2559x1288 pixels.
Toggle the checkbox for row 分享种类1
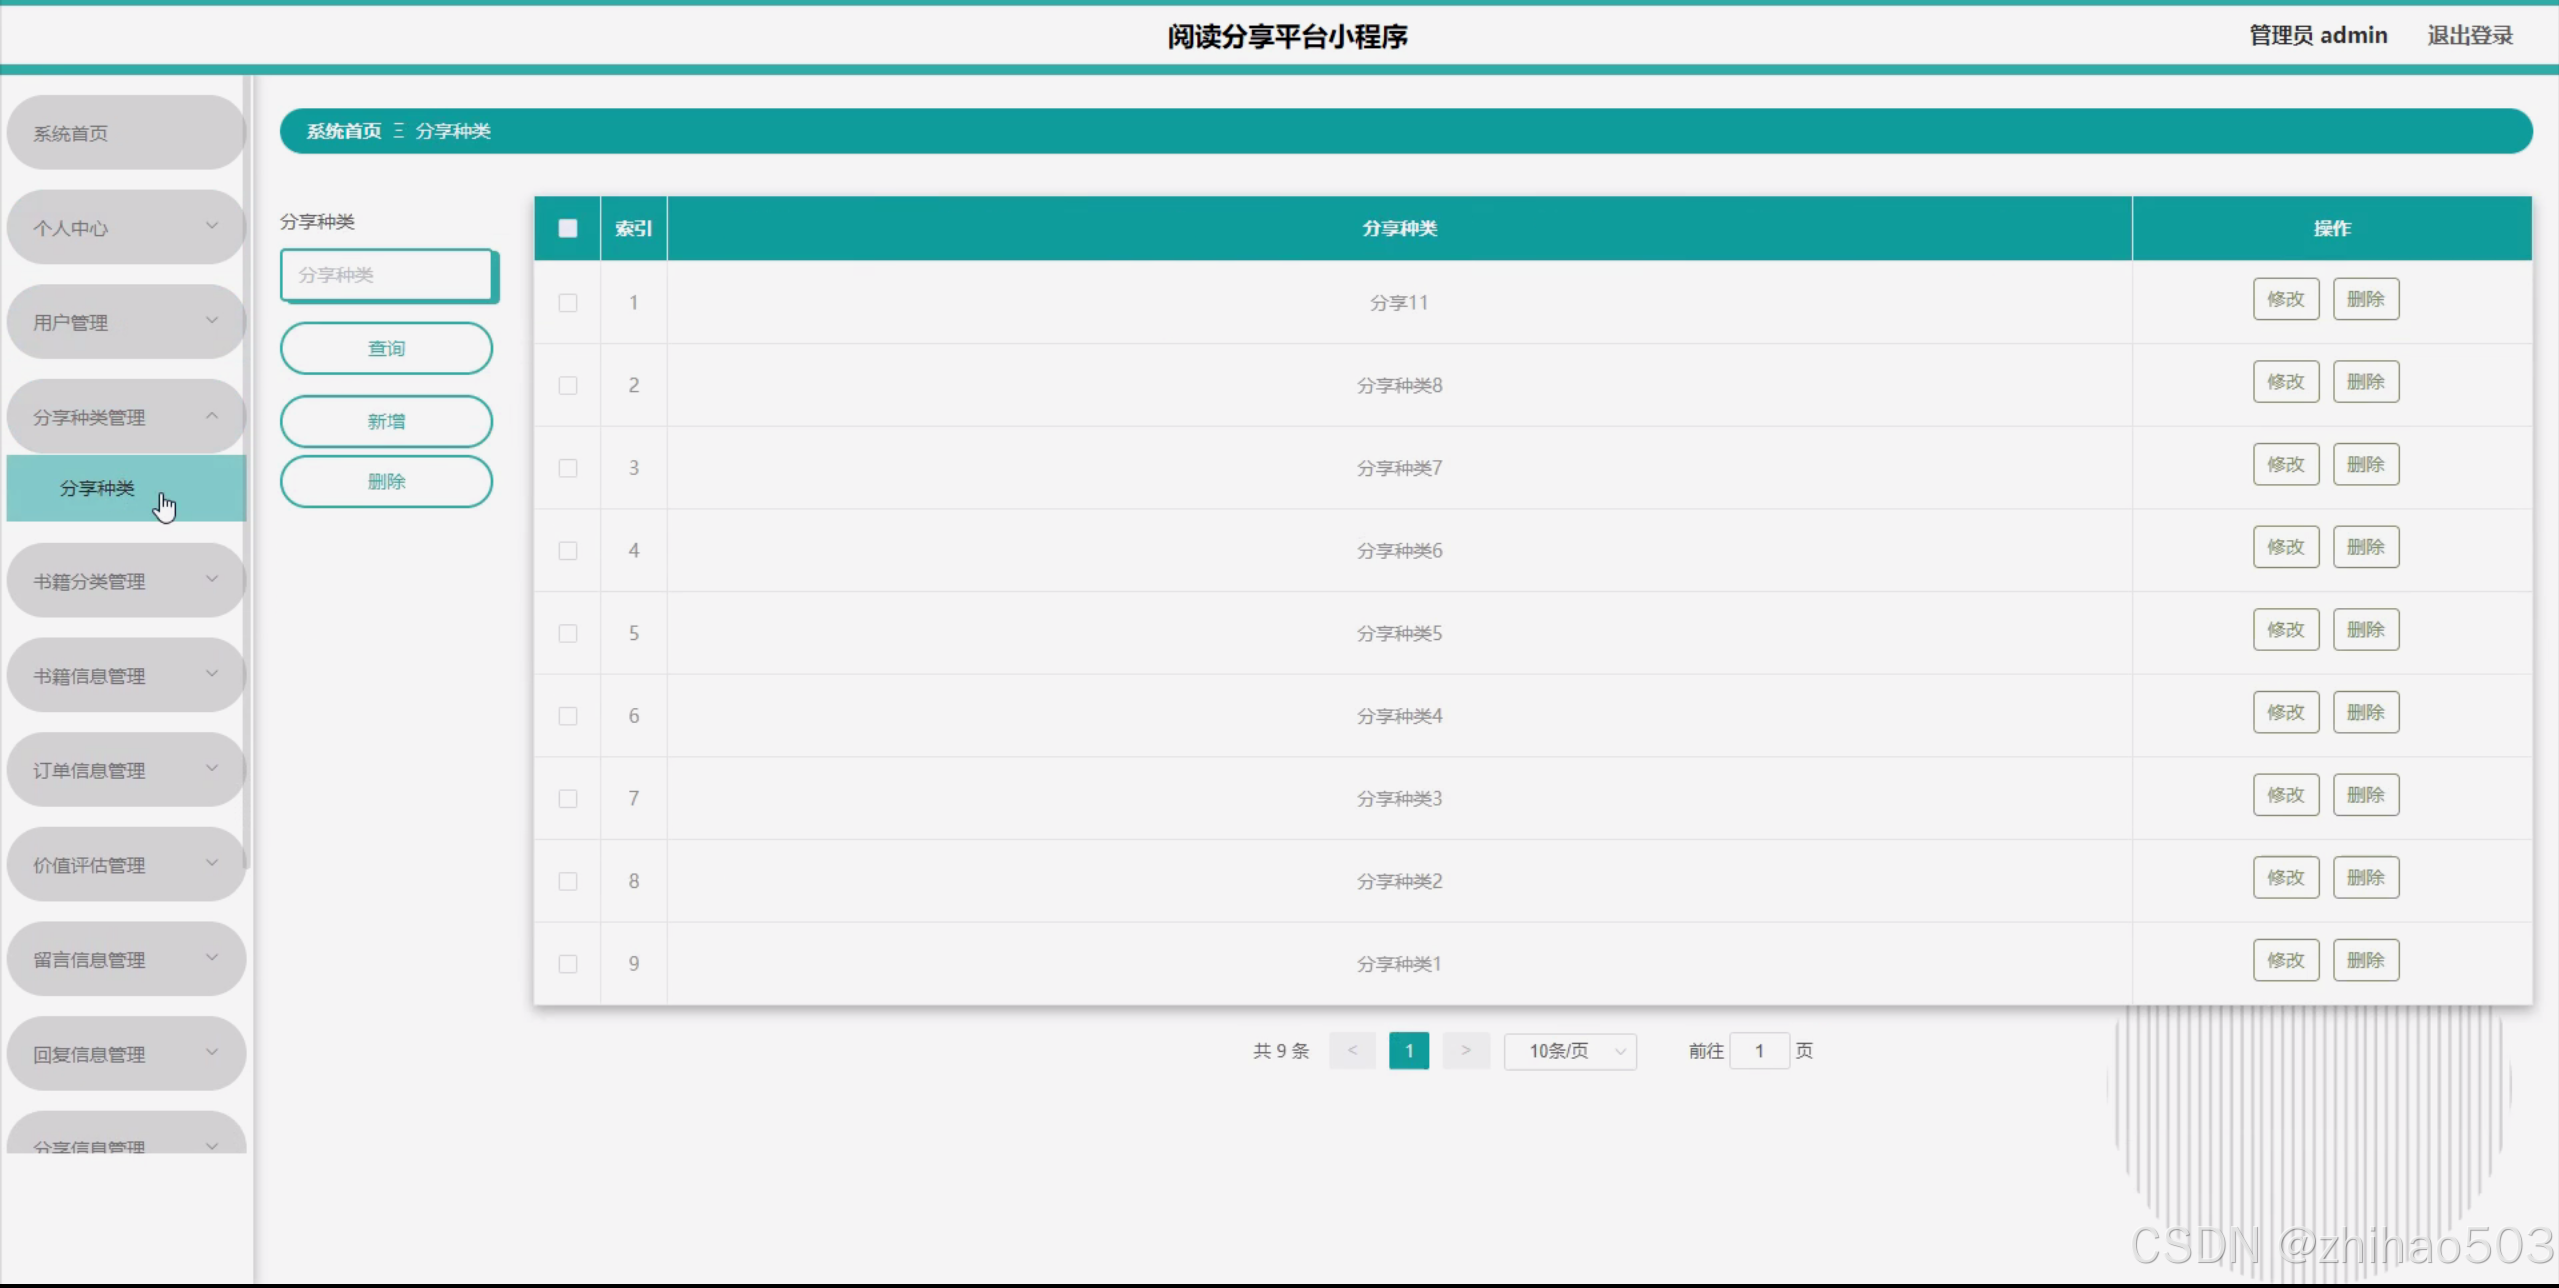[x=567, y=963]
